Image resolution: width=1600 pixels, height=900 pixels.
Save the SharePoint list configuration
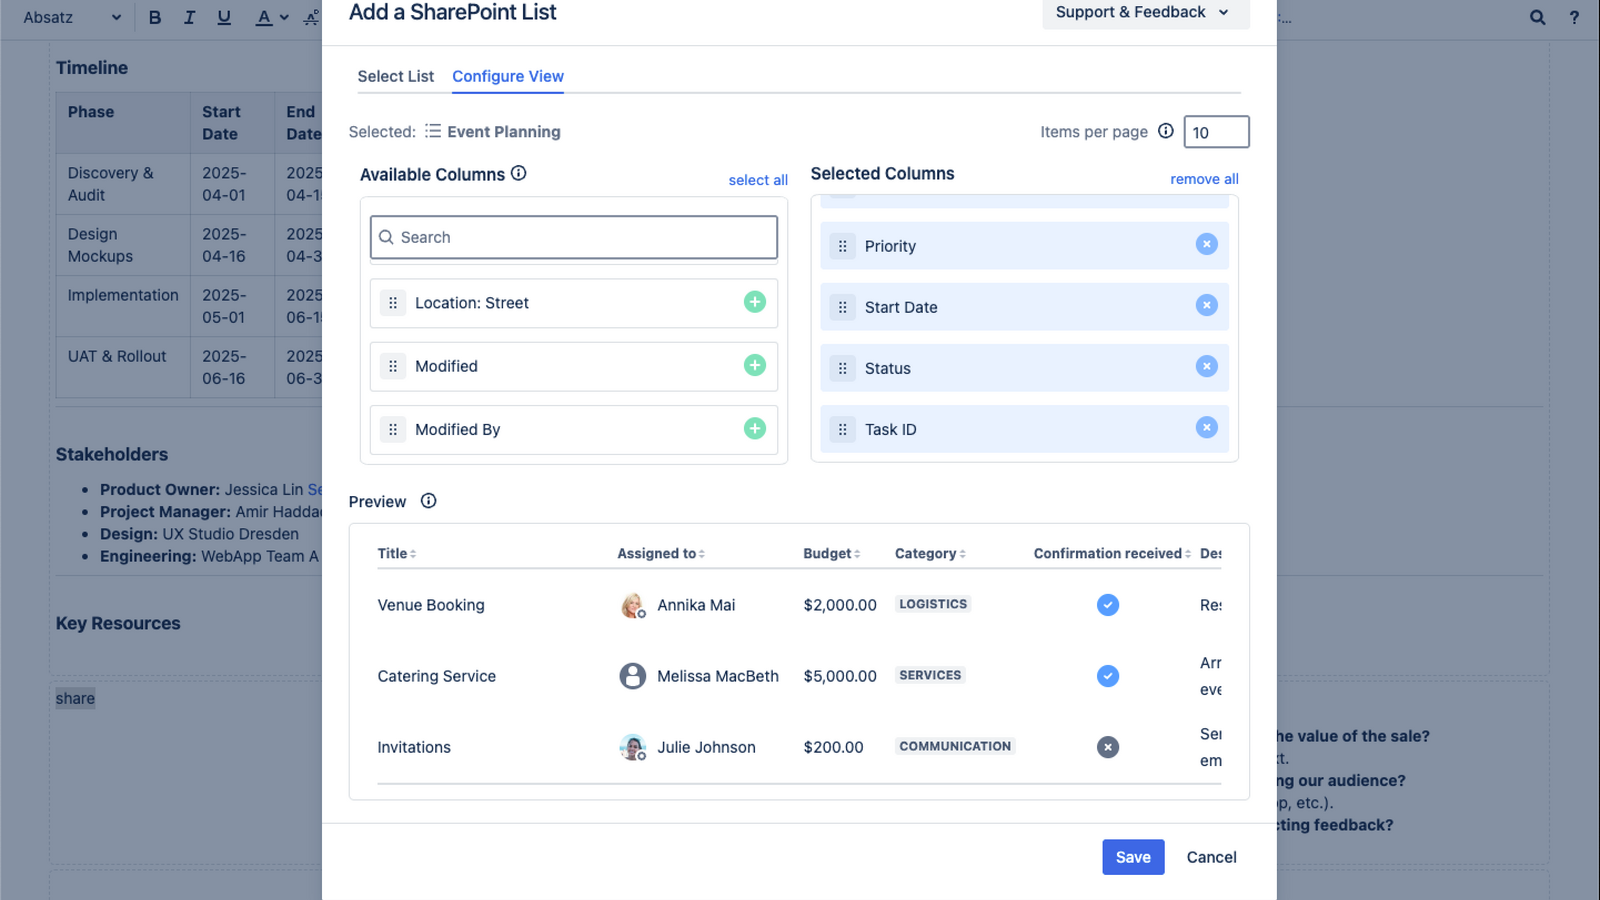click(1133, 857)
